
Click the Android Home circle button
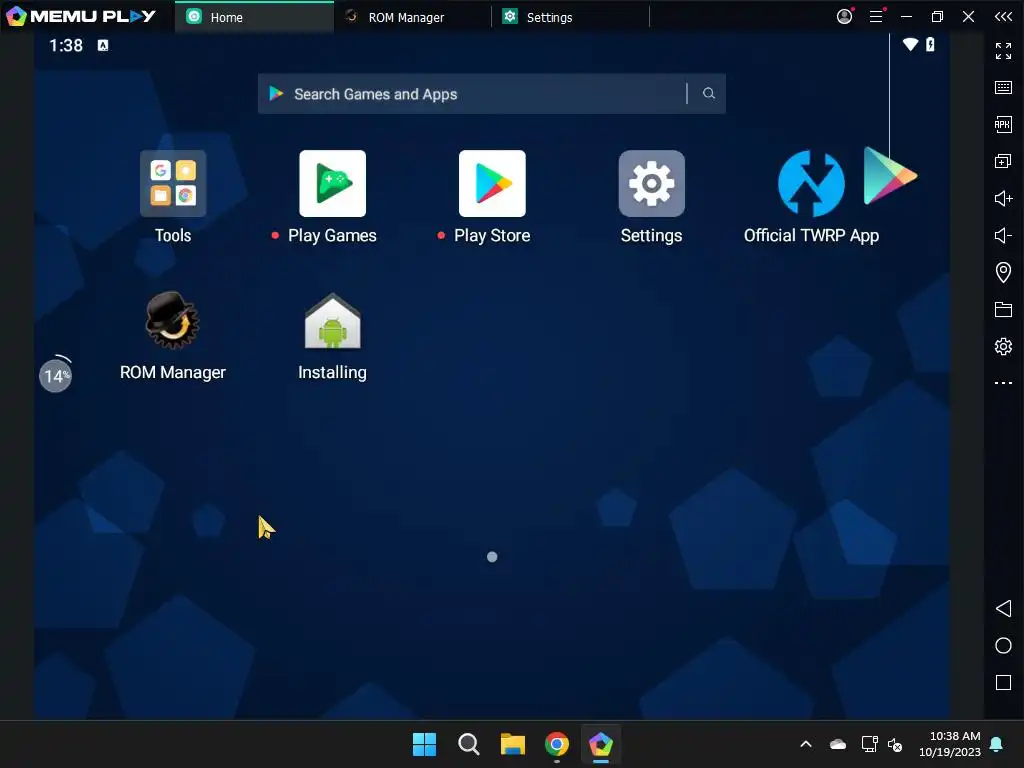(1003, 645)
